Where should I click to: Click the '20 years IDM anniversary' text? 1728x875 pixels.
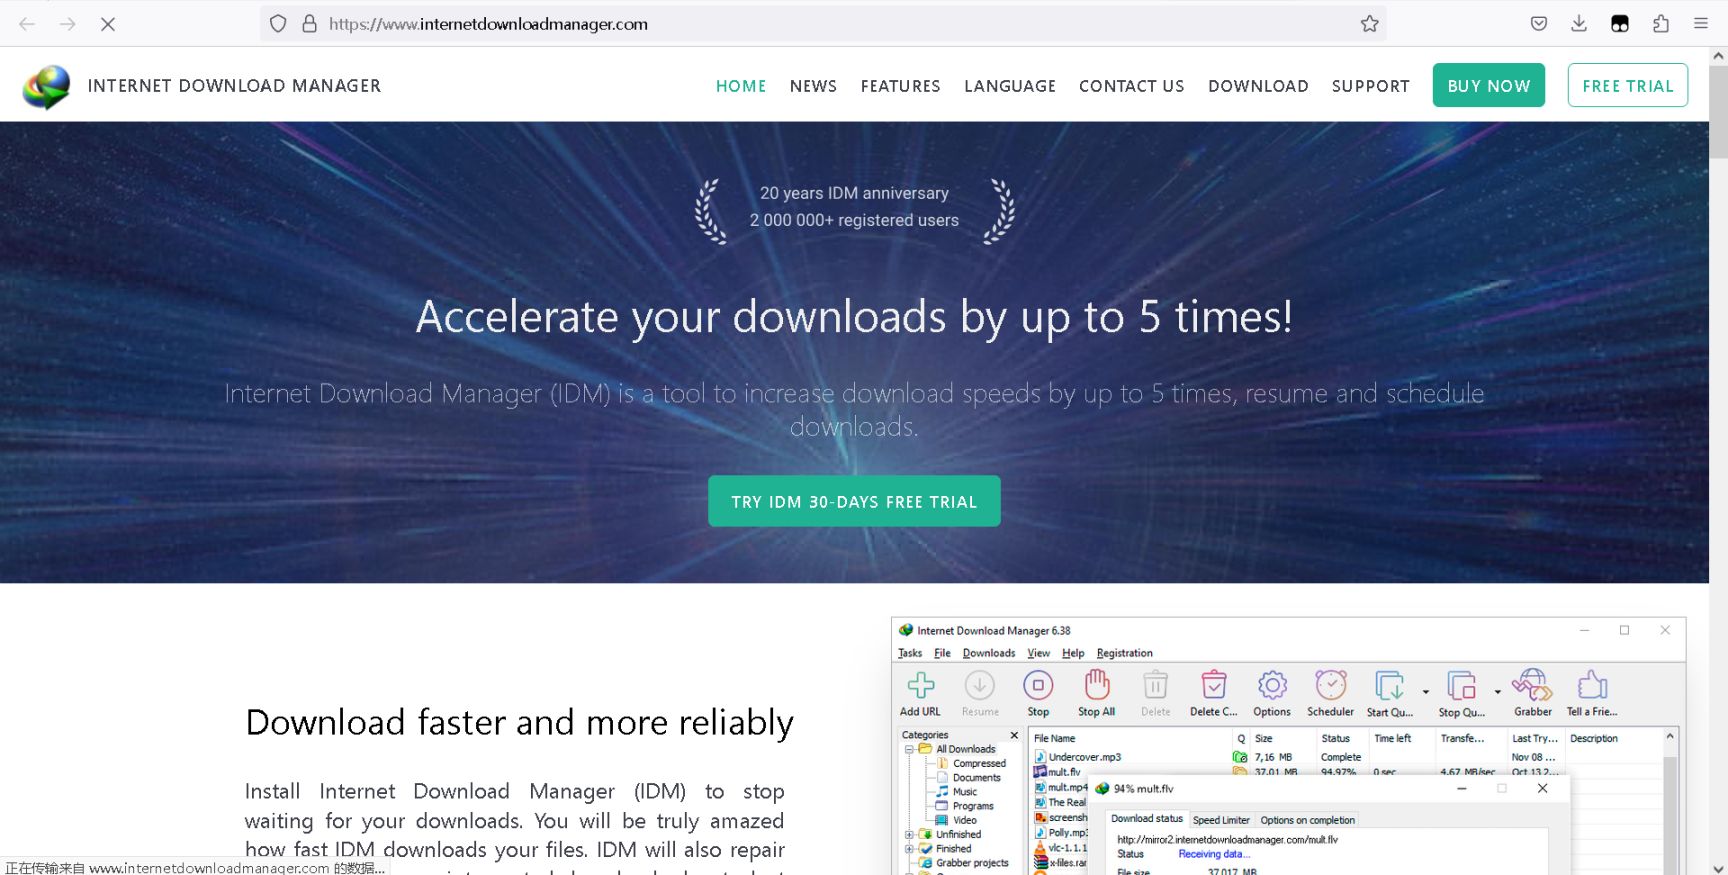854,193
